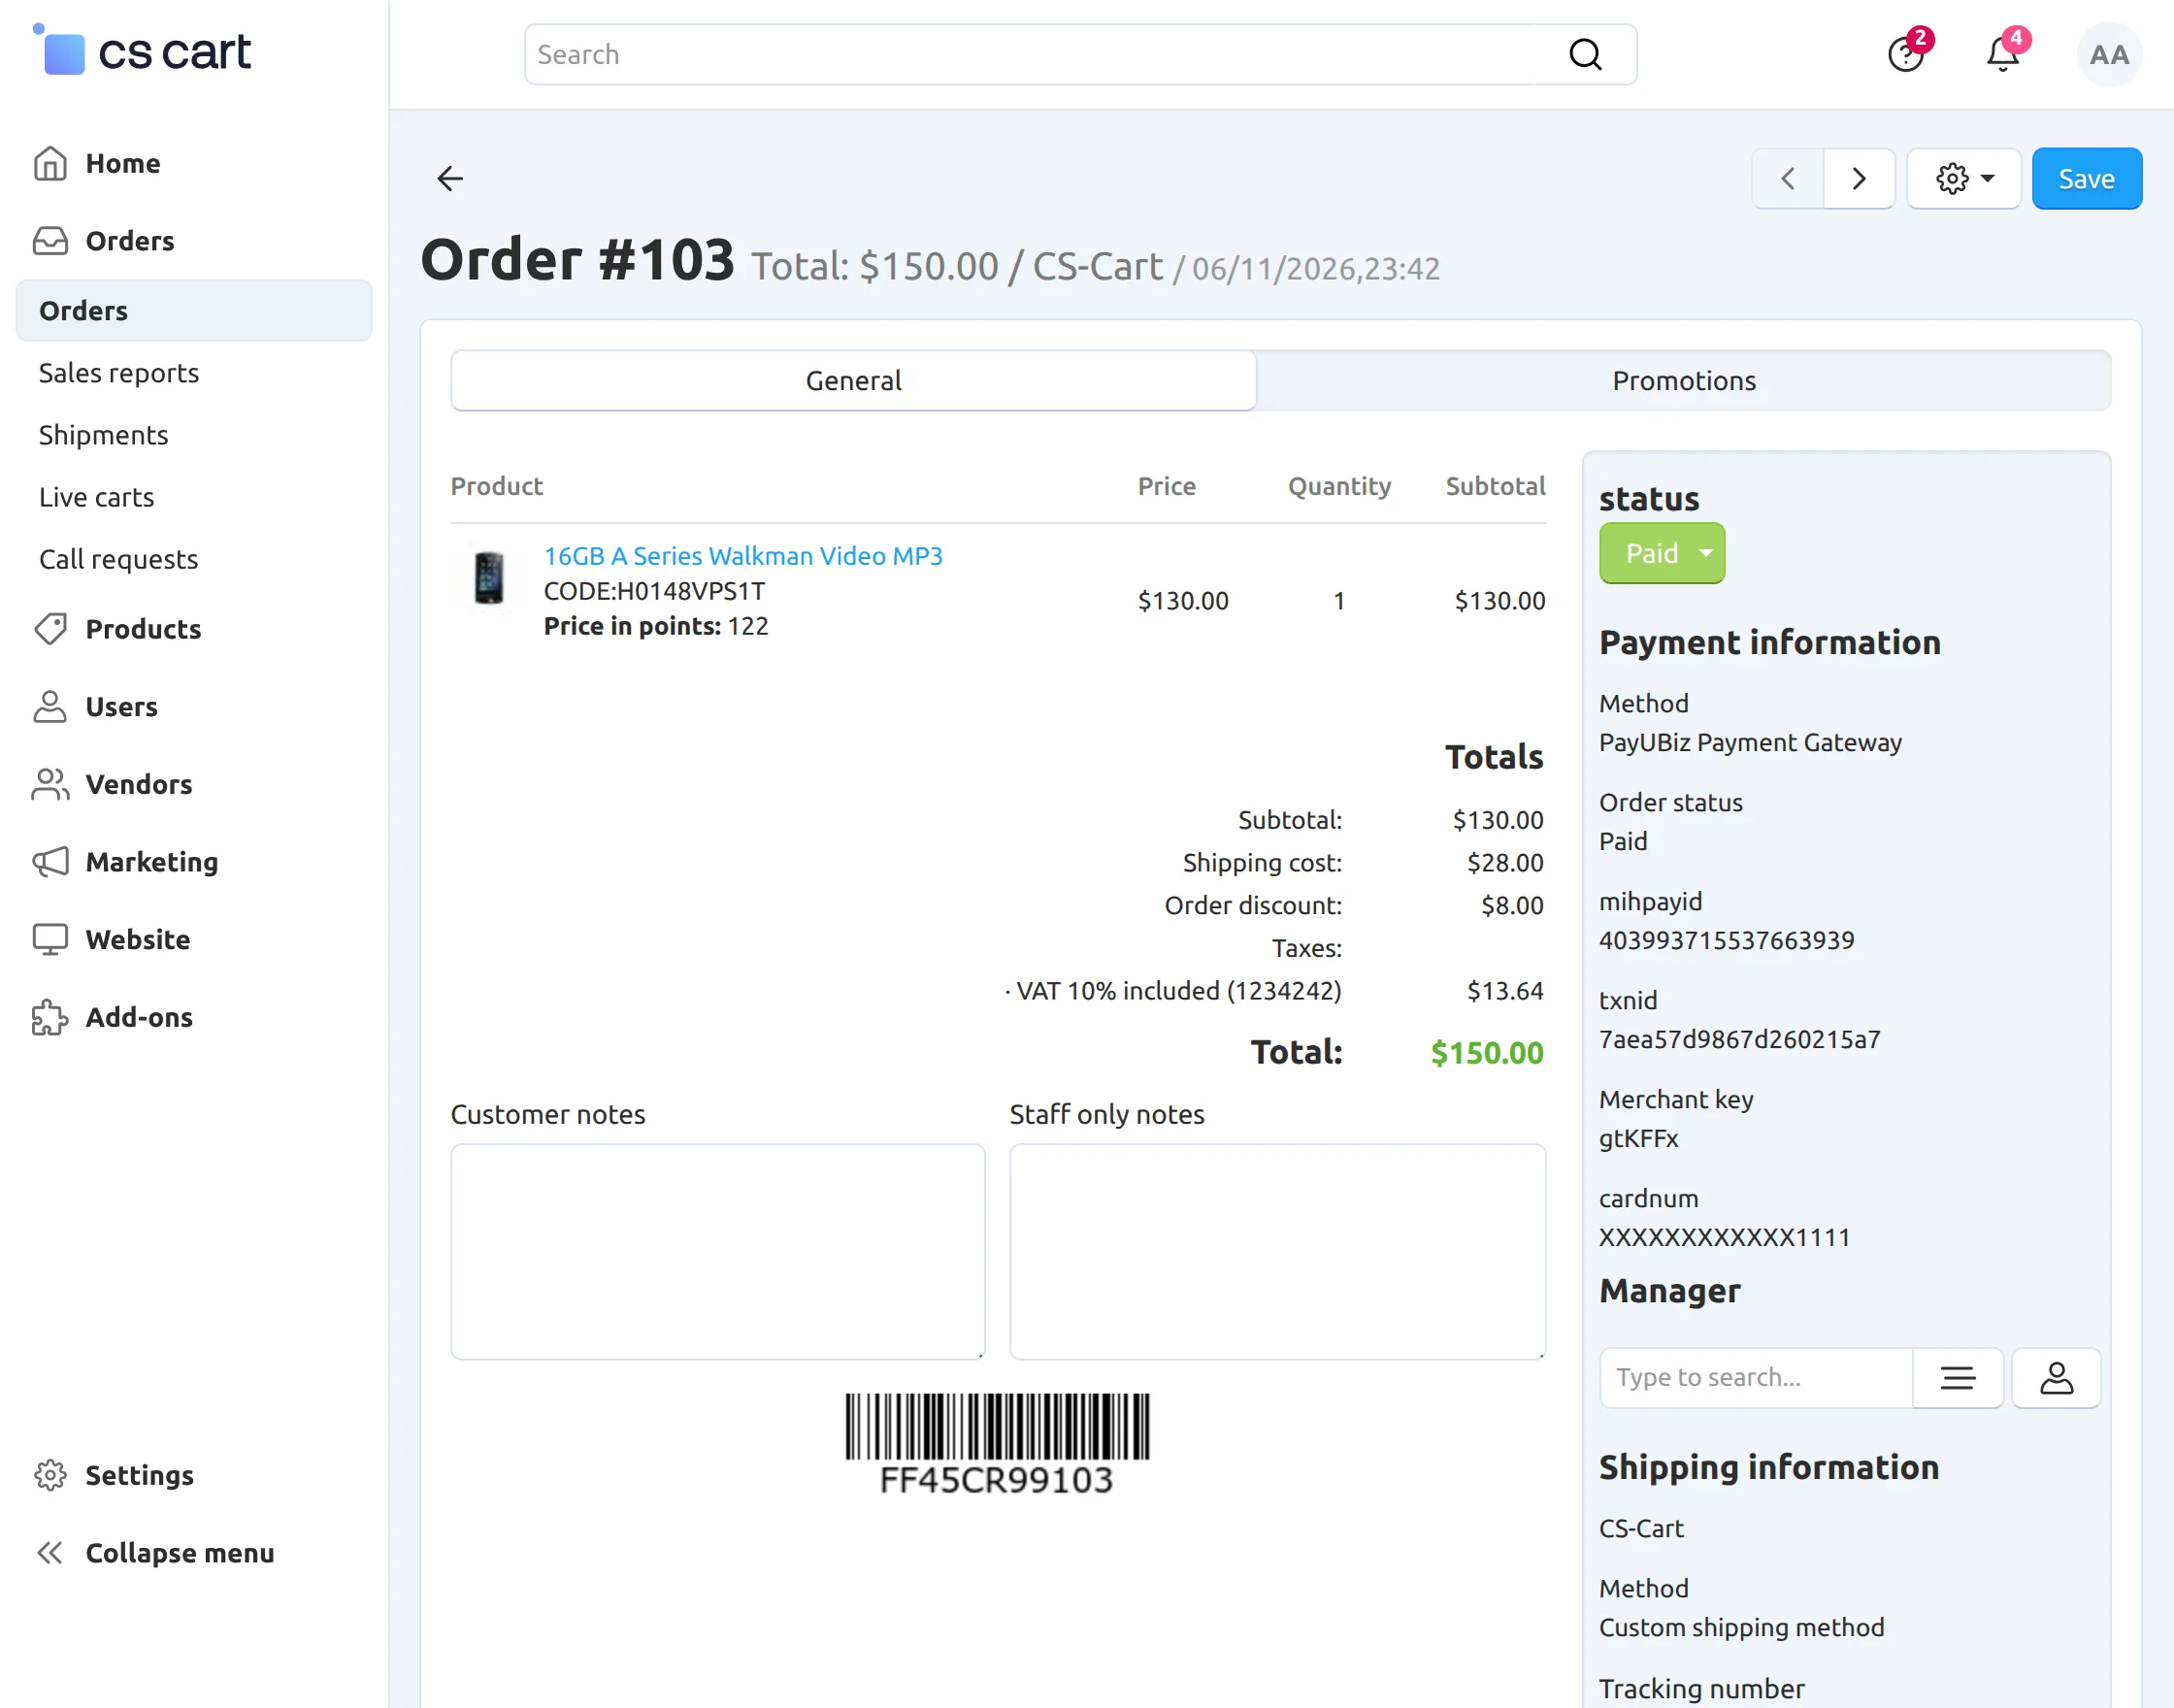Select the $150.00 green total
Viewport: 2174px width, 1708px height.
(1487, 1053)
